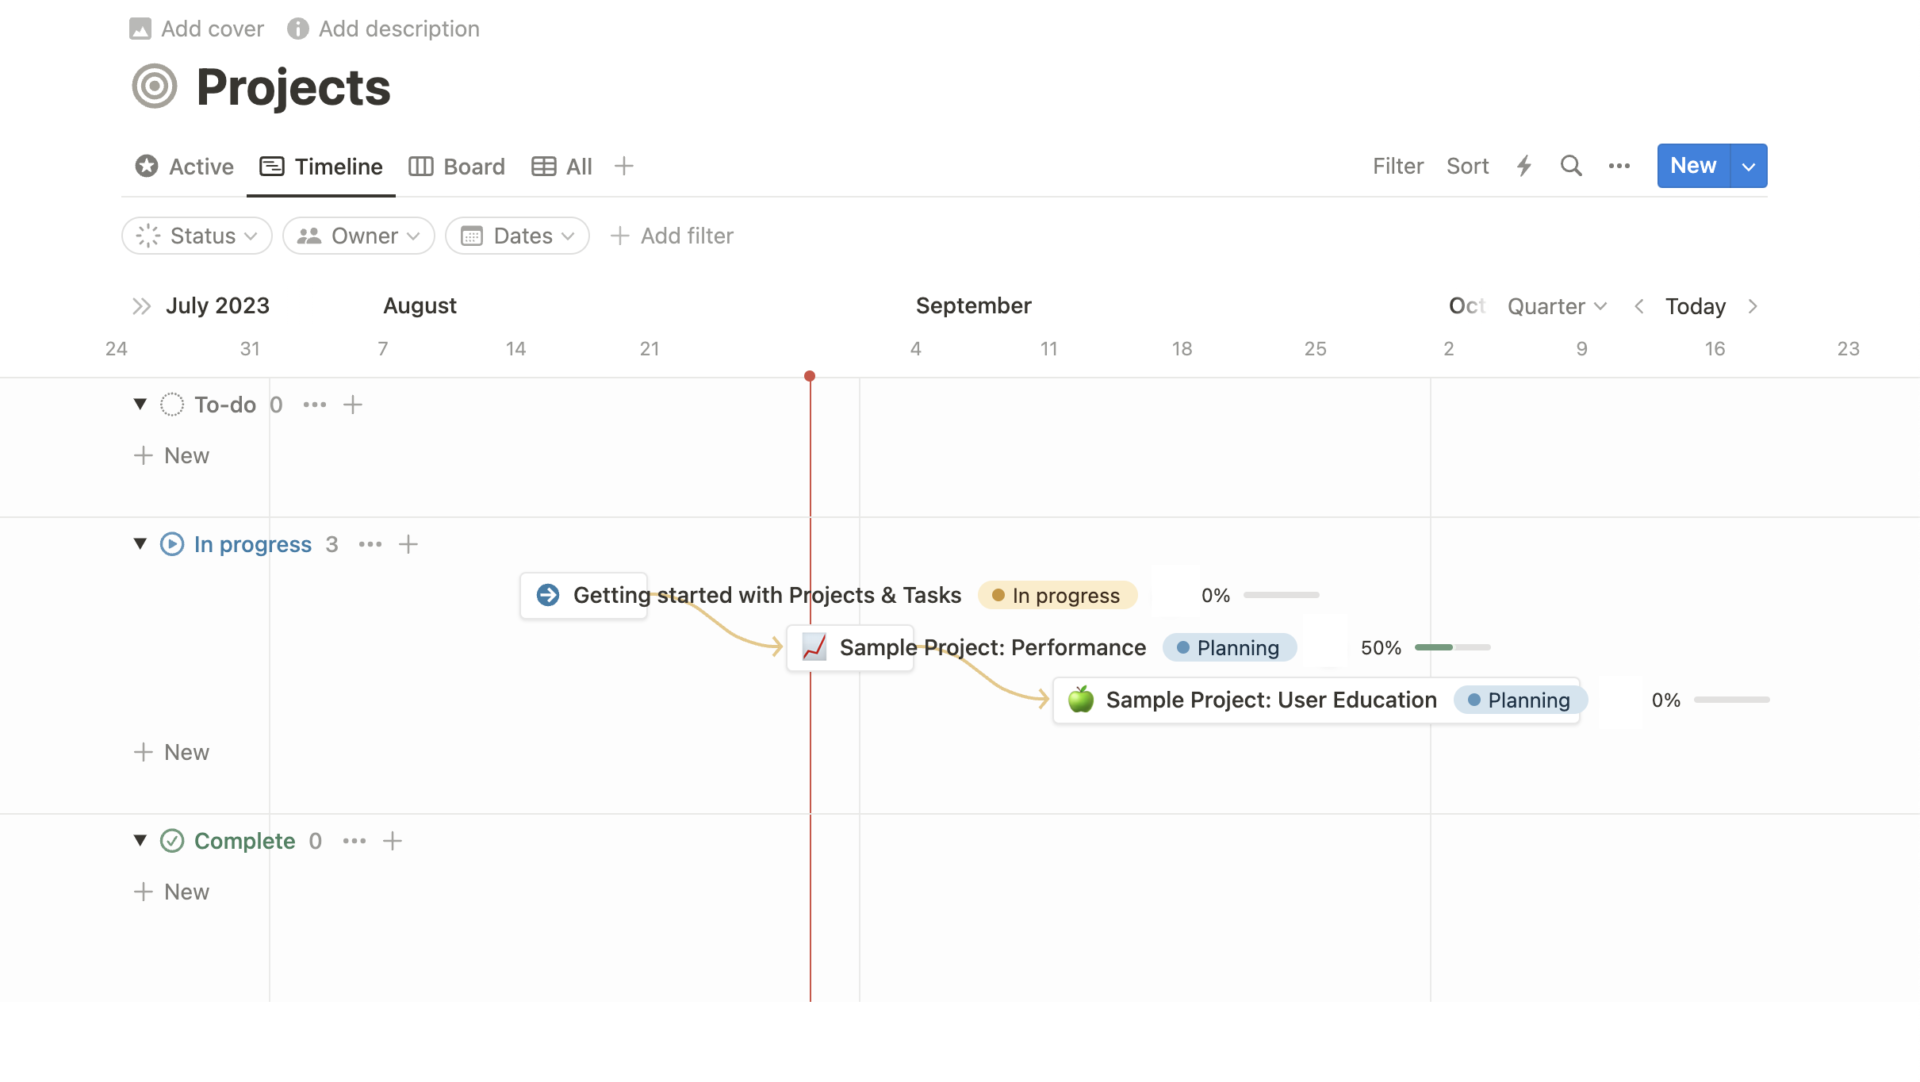Click Today to jump to current date
1920x1082 pixels.
(x=1695, y=306)
